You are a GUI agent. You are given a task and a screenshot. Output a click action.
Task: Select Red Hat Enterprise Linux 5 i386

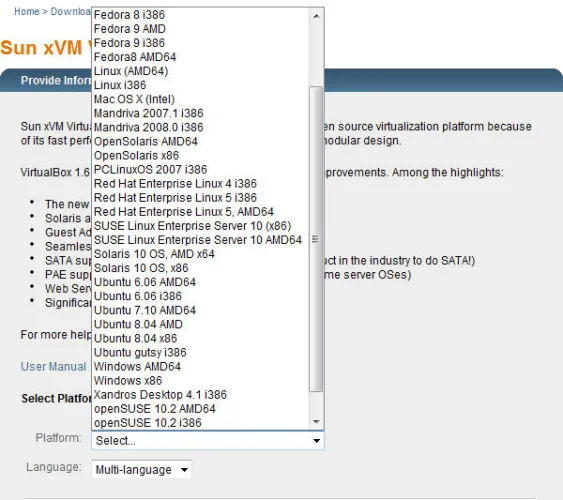(x=200, y=197)
